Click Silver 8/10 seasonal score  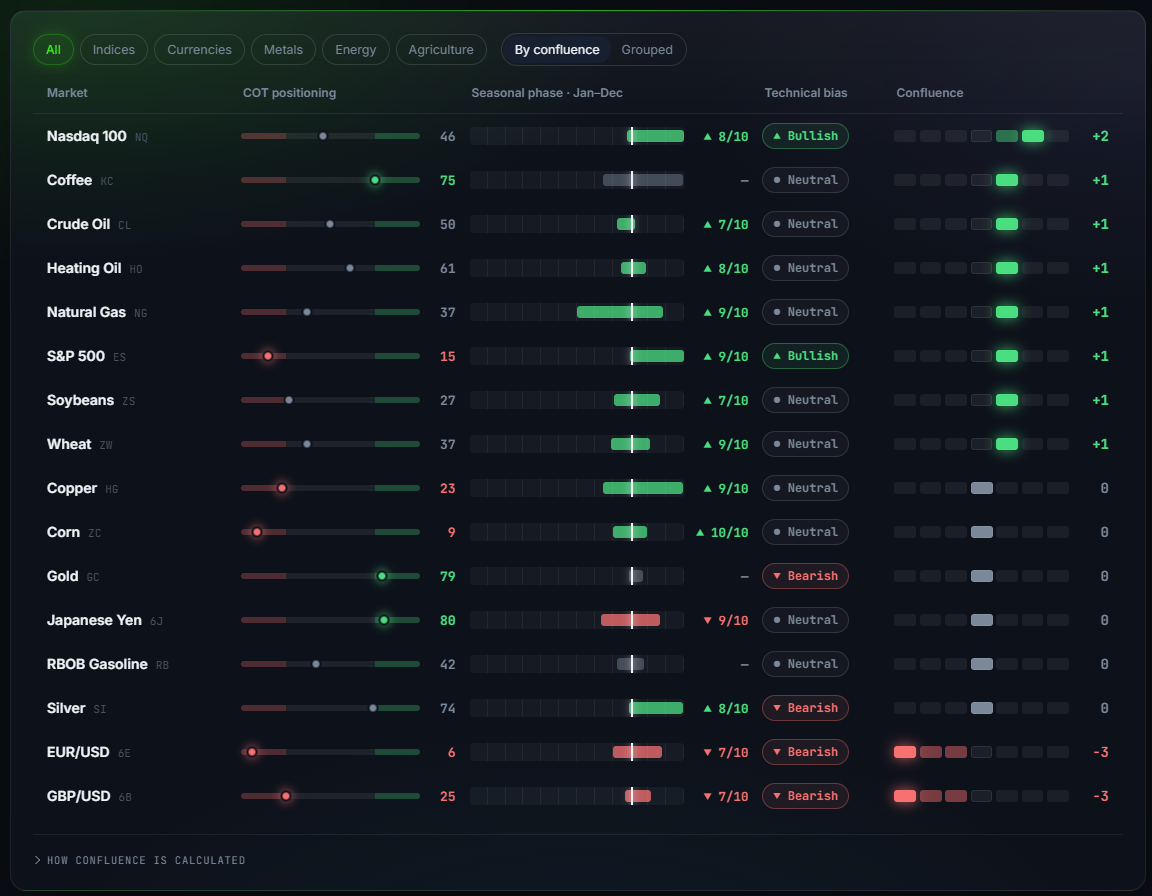726,709
